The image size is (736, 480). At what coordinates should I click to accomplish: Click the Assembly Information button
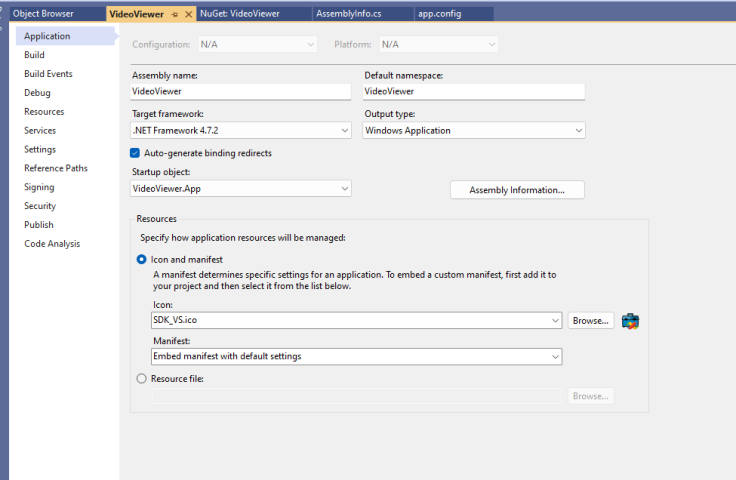click(517, 190)
